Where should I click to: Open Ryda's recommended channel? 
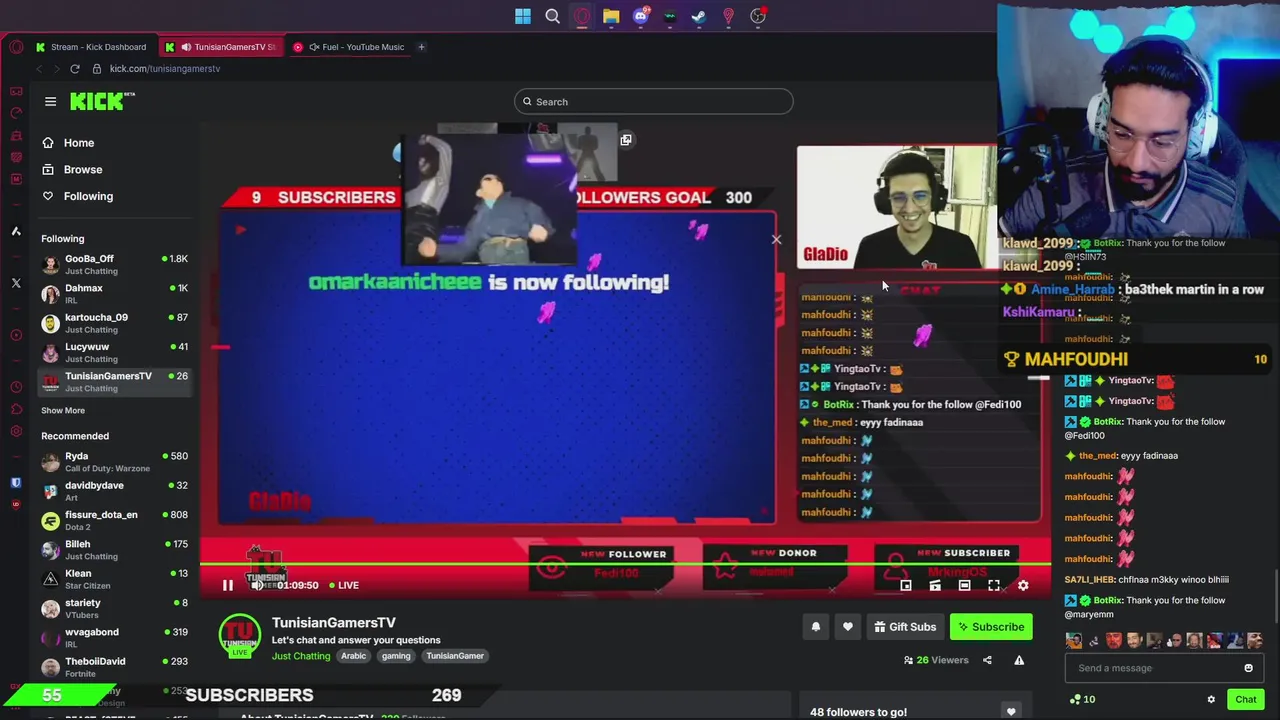click(x=114, y=462)
